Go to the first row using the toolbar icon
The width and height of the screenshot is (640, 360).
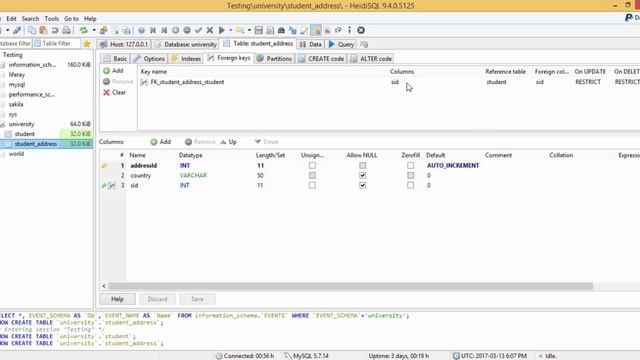(153, 30)
